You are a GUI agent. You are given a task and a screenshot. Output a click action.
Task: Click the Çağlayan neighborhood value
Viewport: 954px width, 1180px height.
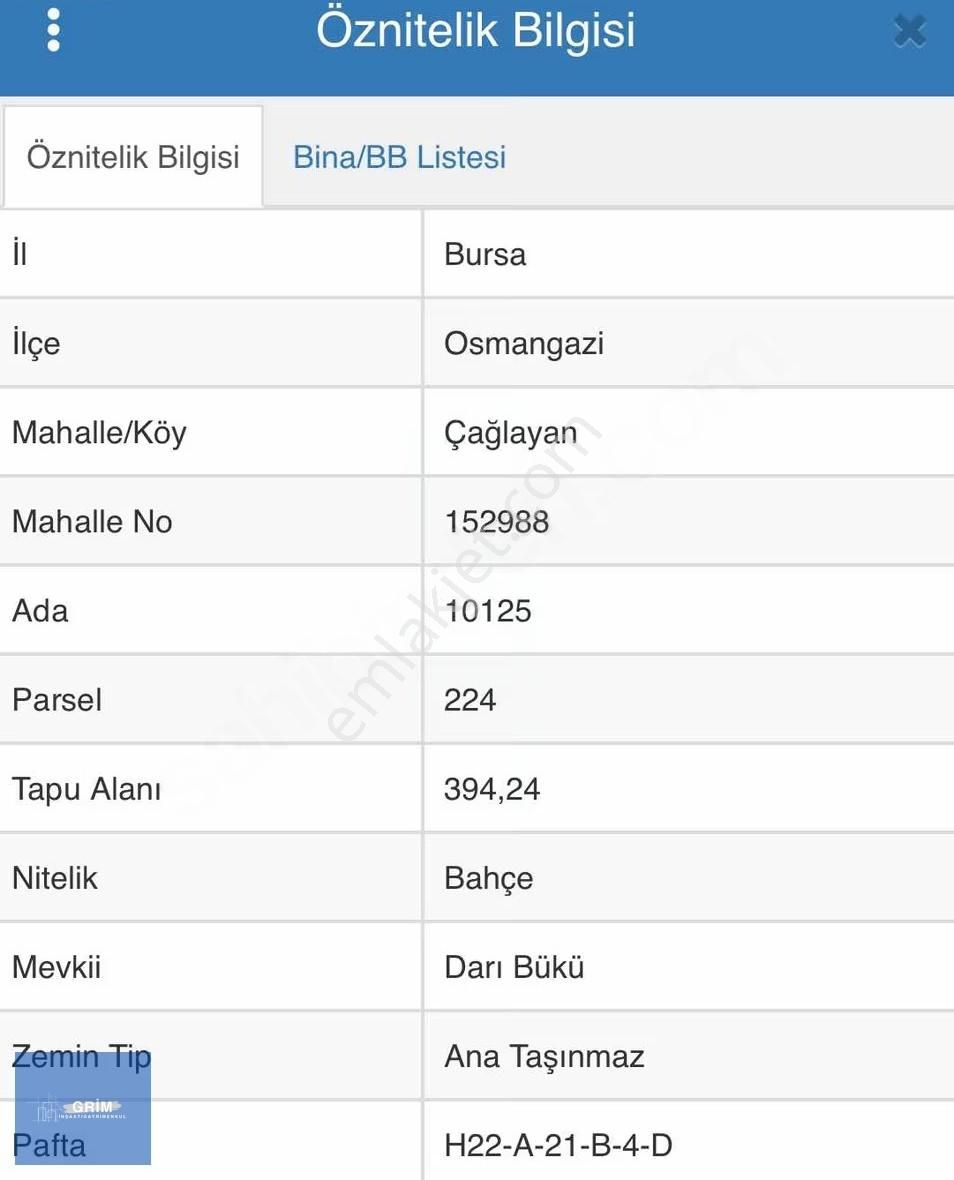[x=512, y=432]
